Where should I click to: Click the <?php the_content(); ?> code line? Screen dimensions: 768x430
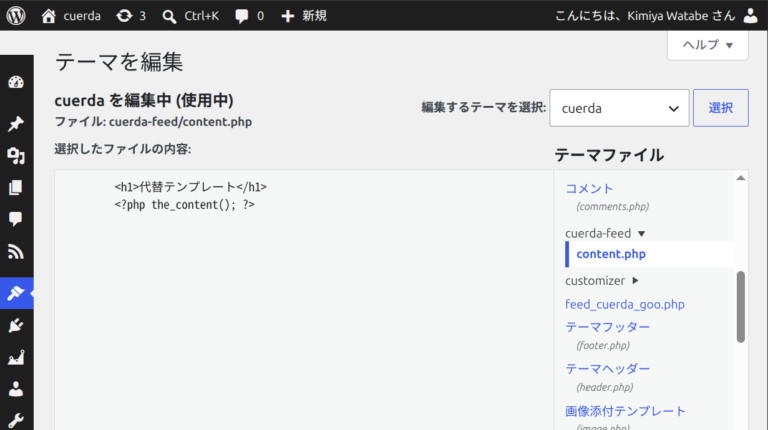click(x=185, y=205)
